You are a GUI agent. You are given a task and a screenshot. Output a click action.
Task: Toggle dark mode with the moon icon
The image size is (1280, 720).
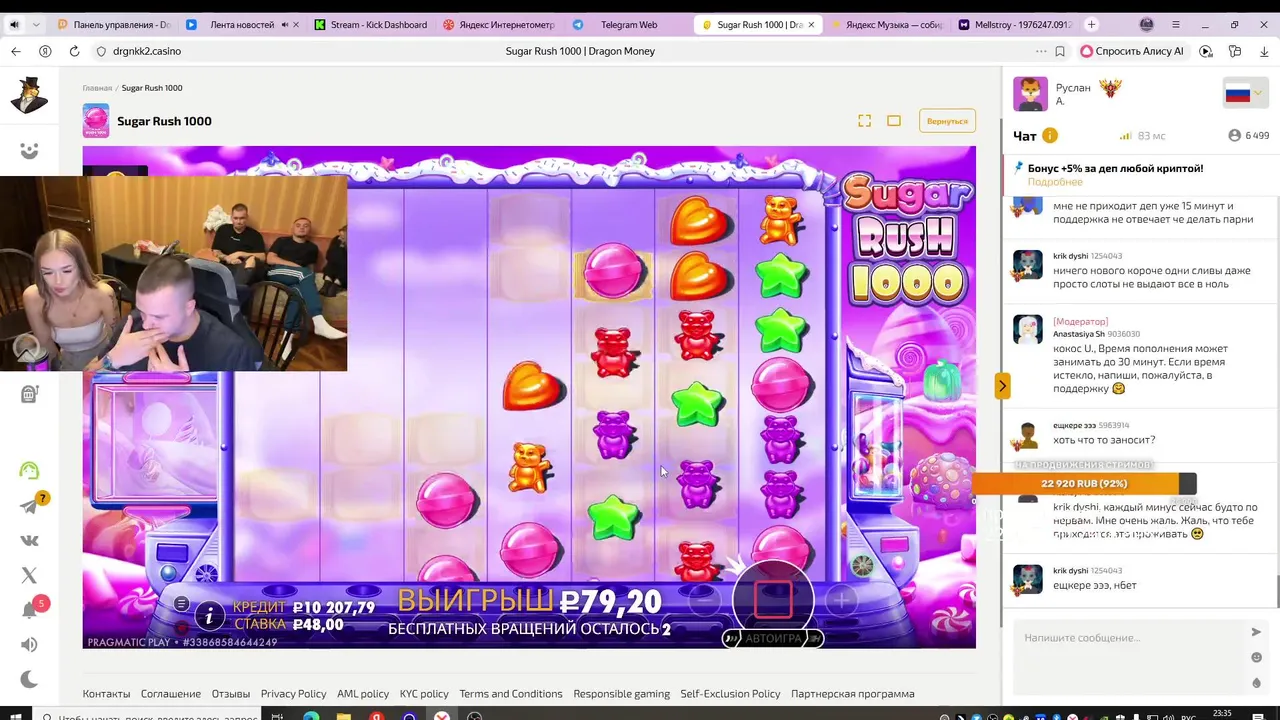29,679
